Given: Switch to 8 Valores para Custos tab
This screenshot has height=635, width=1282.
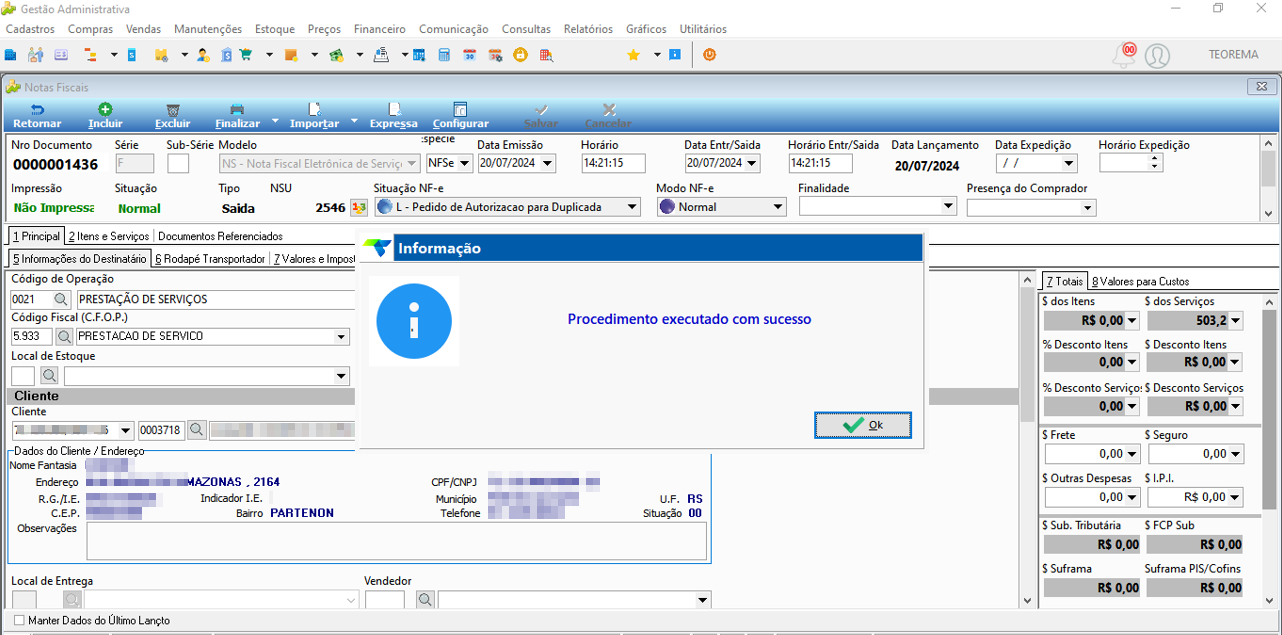Looking at the screenshot, I should pos(1140,281).
